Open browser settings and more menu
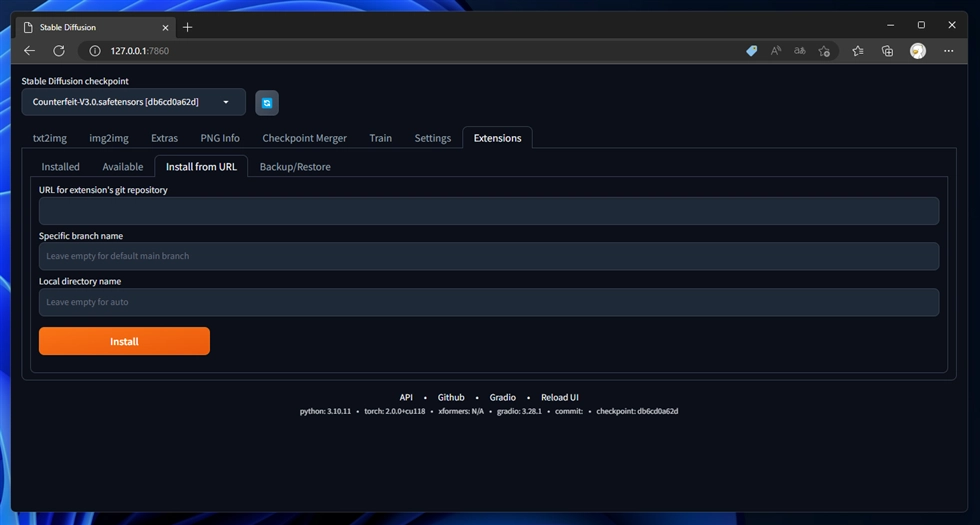 point(949,51)
